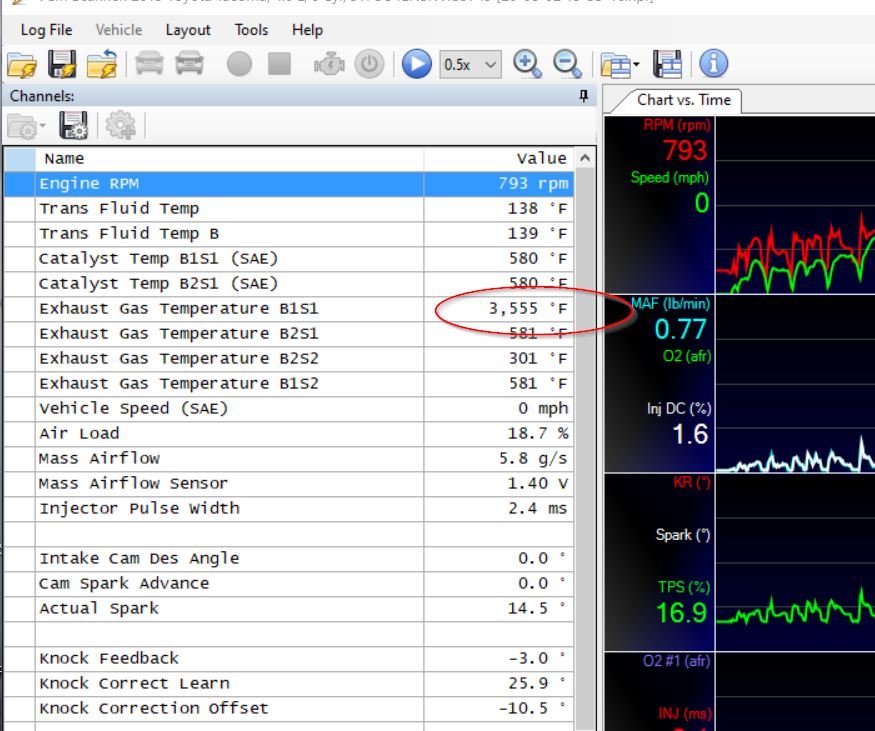Click the Inj DC (%) chart label
This screenshot has width=875, height=731.
click(679, 409)
